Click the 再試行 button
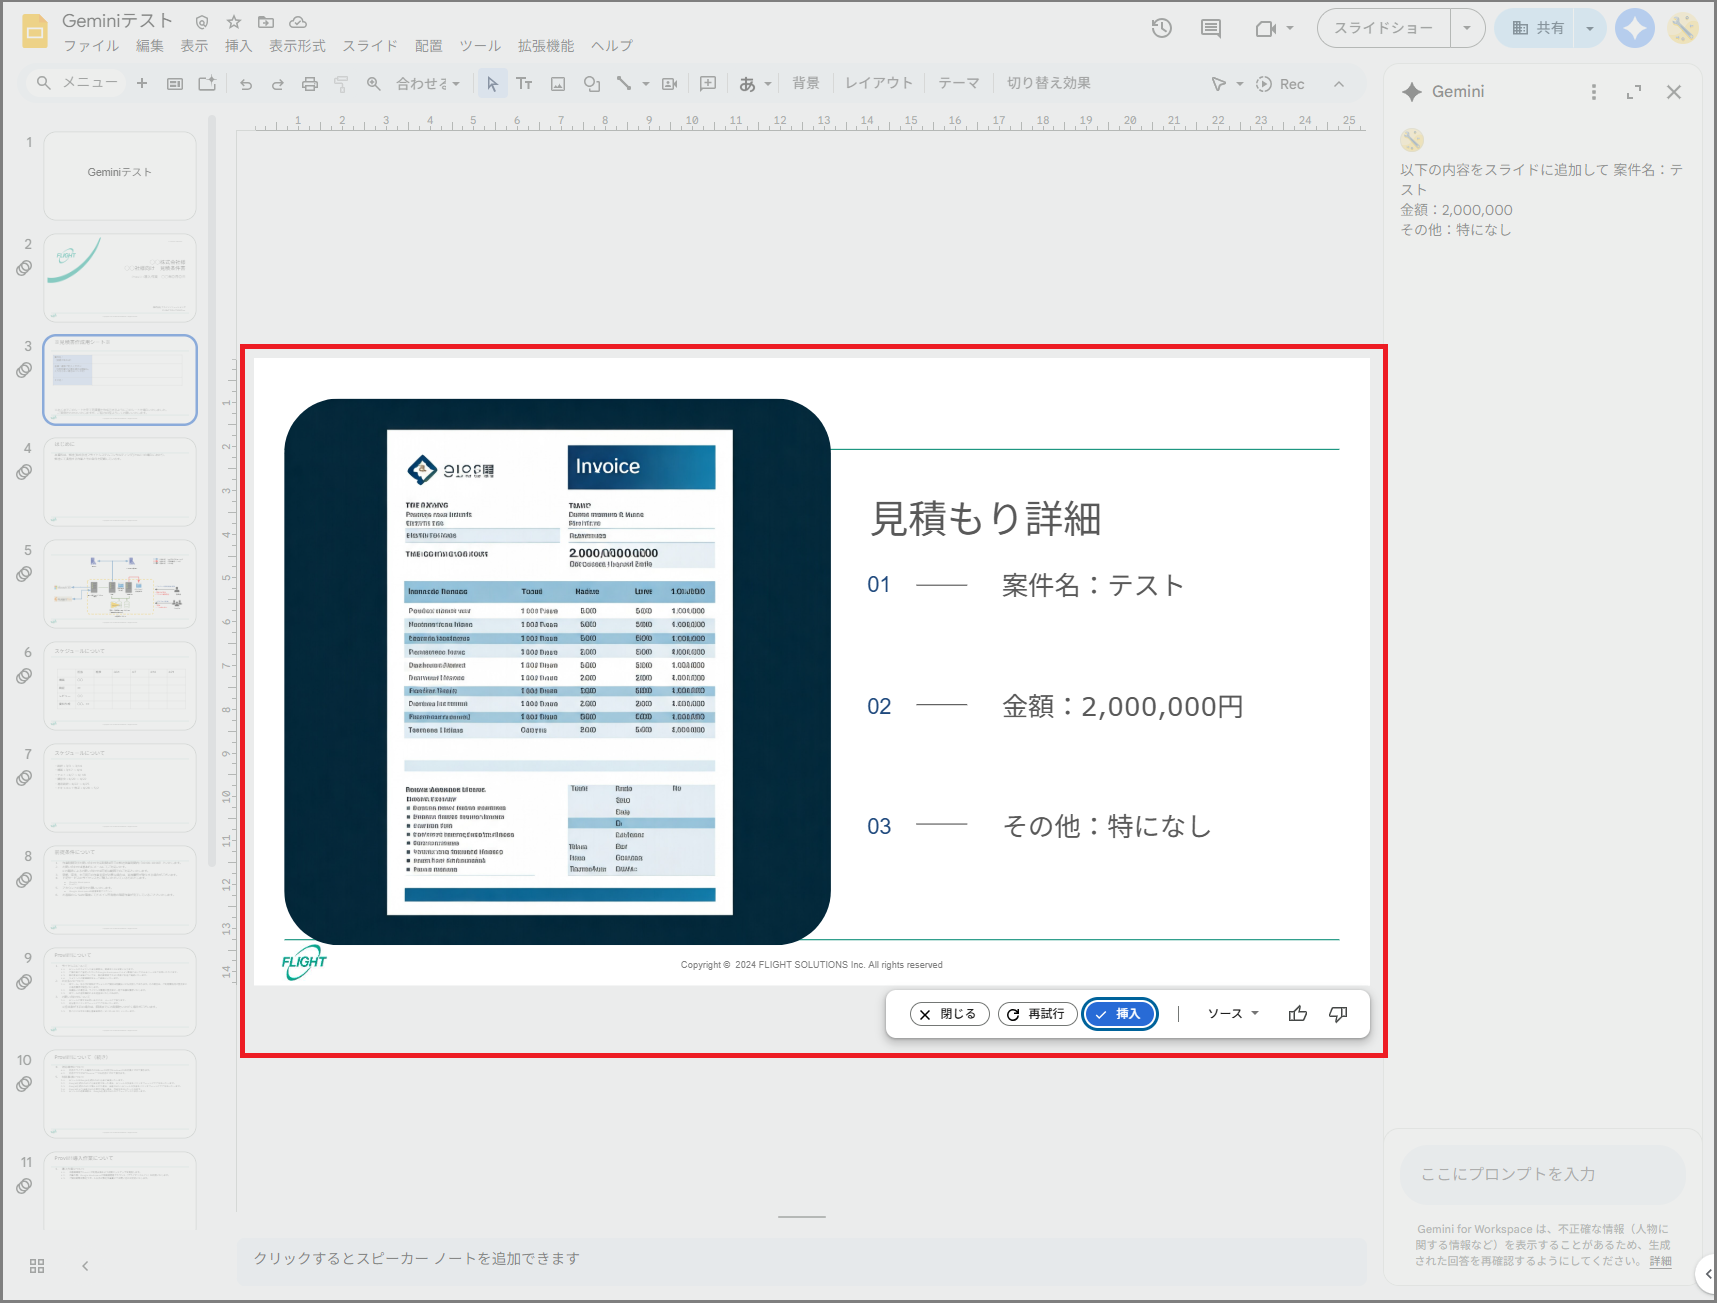Image resolution: width=1717 pixels, height=1303 pixels. pos(1037,1014)
